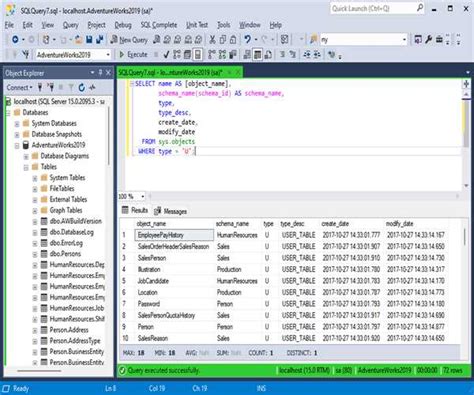The height and width of the screenshot is (395, 474).
Task: Expand Database Diagrams node
Action: pos(26,156)
